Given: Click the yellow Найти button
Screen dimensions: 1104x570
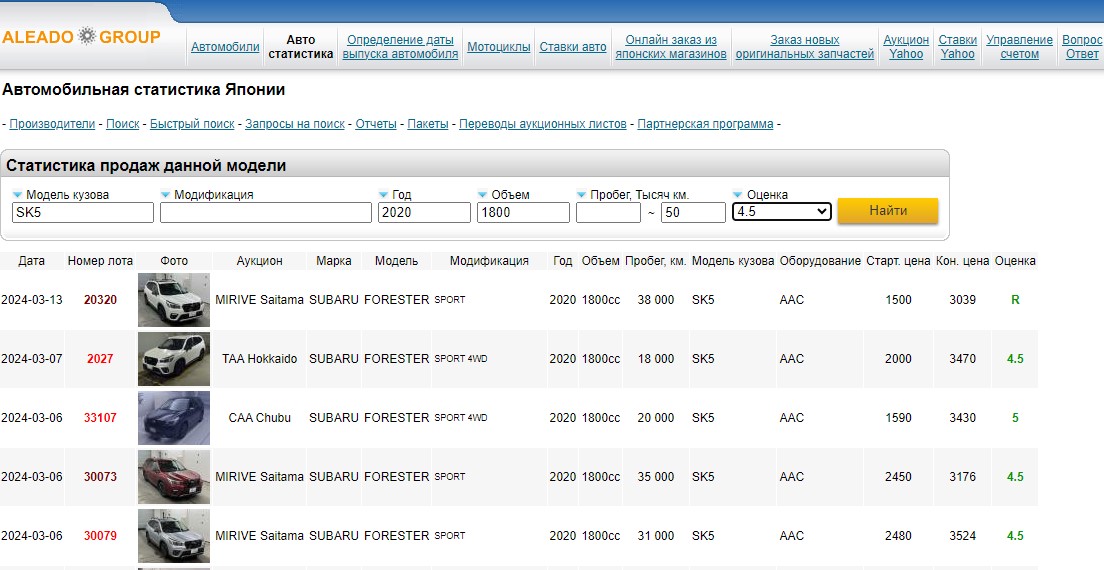Looking at the screenshot, I should point(888,210).
